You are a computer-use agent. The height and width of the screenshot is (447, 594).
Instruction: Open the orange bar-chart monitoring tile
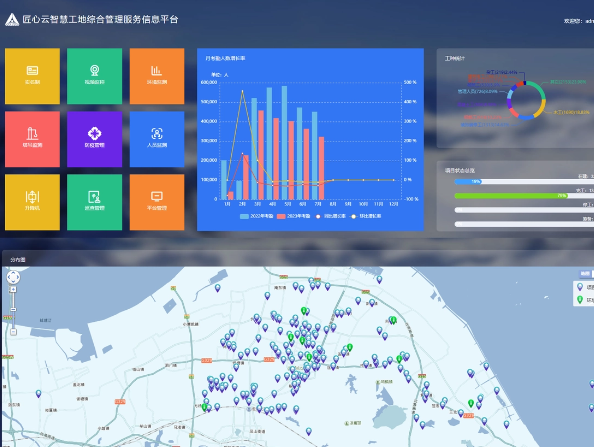tap(157, 76)
